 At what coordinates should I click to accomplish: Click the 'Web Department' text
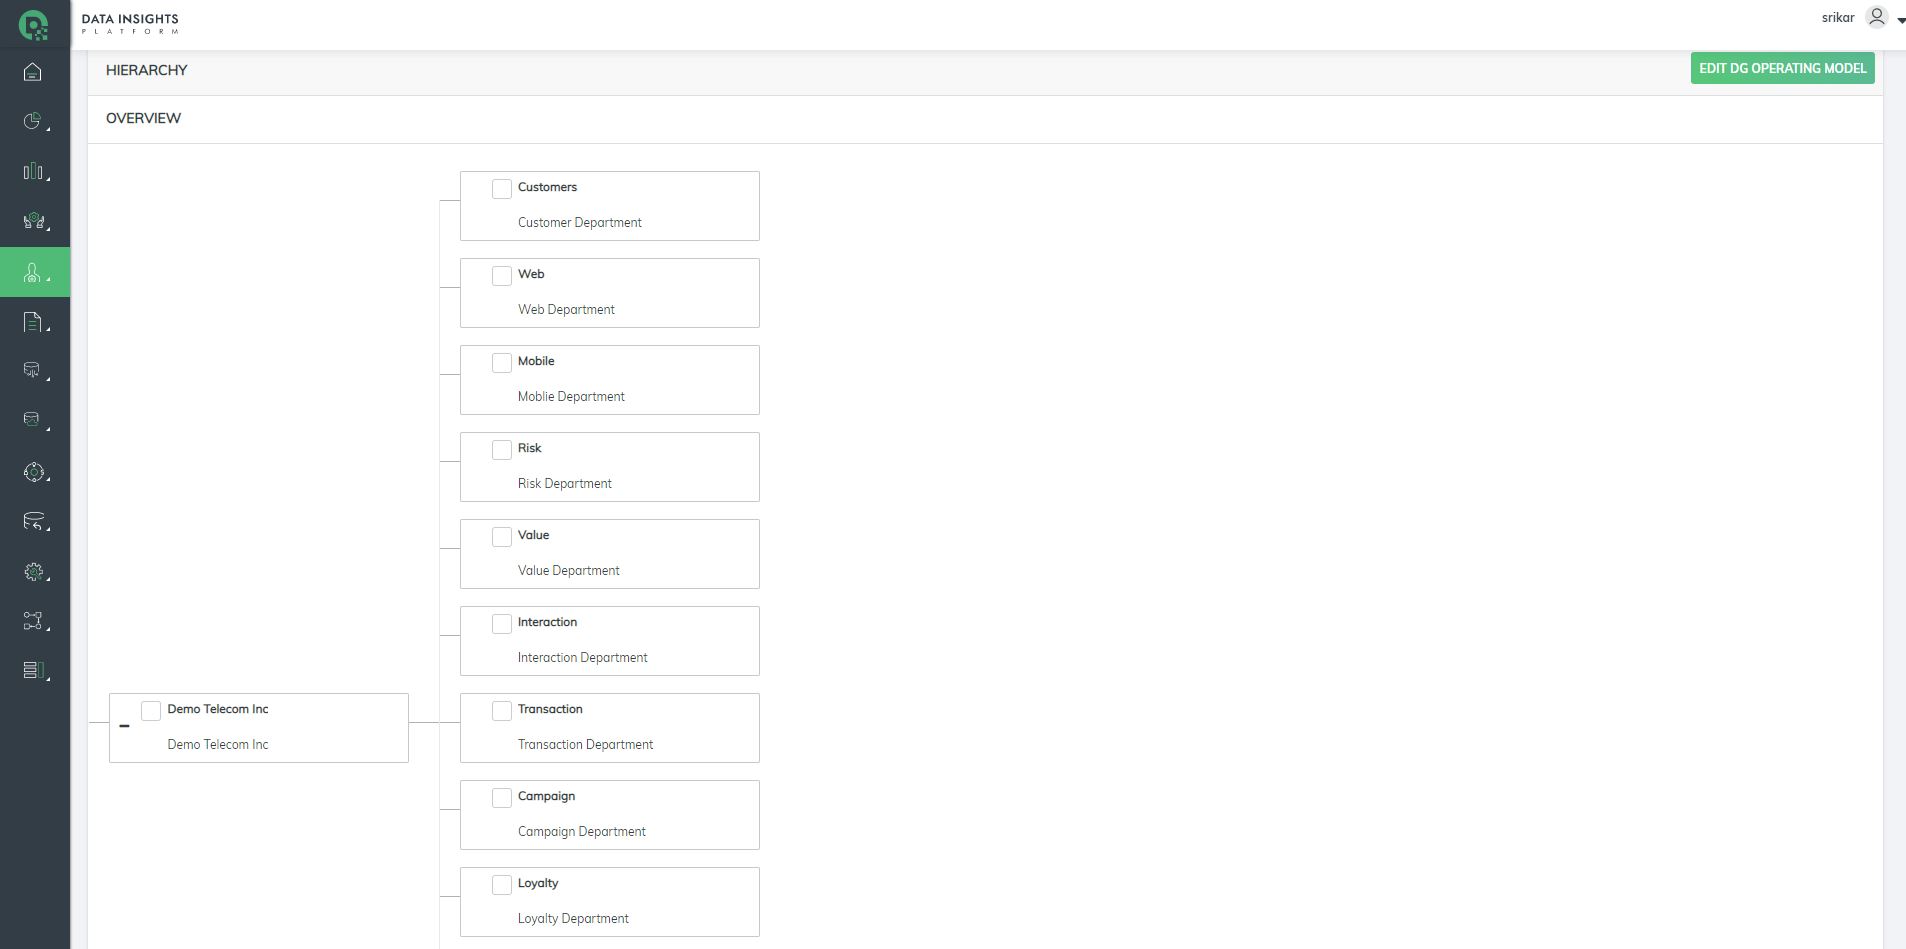click(566, 310)
